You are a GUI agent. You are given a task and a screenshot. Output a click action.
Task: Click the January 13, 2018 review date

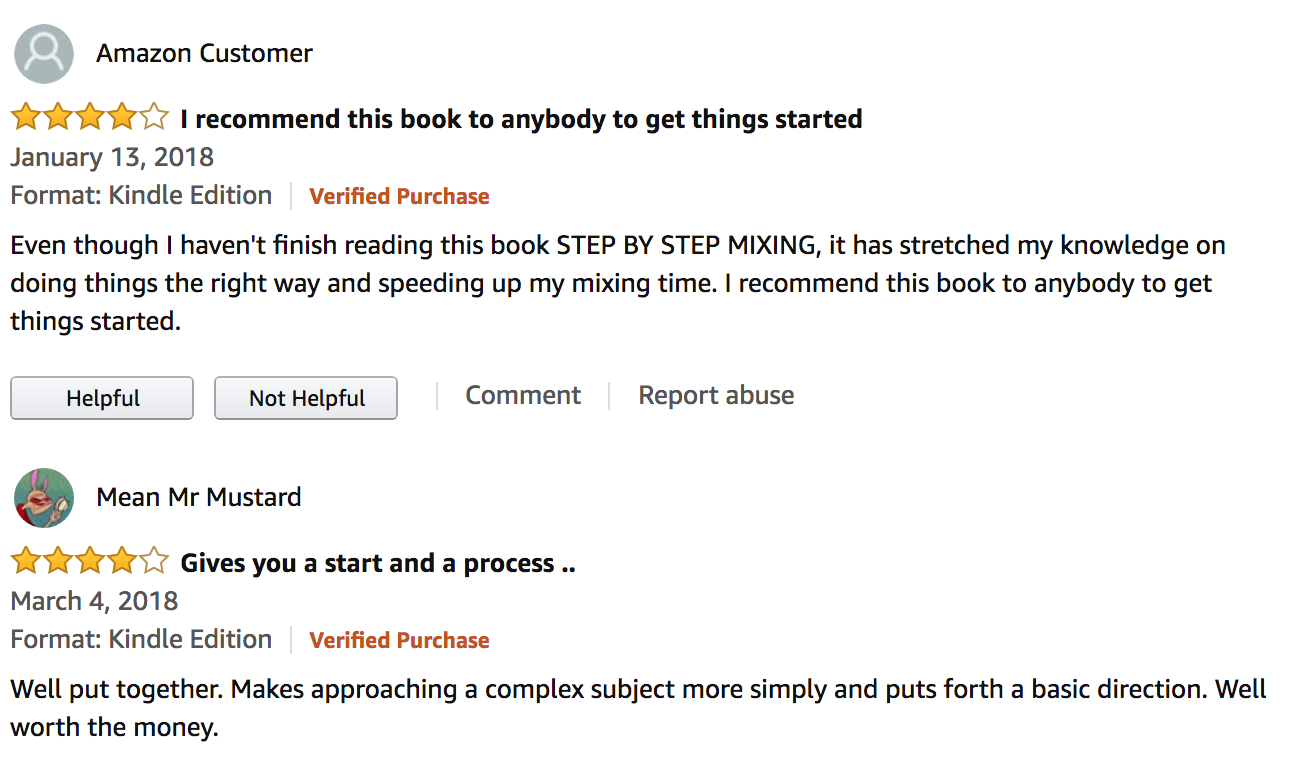click(x=112, y=157)
